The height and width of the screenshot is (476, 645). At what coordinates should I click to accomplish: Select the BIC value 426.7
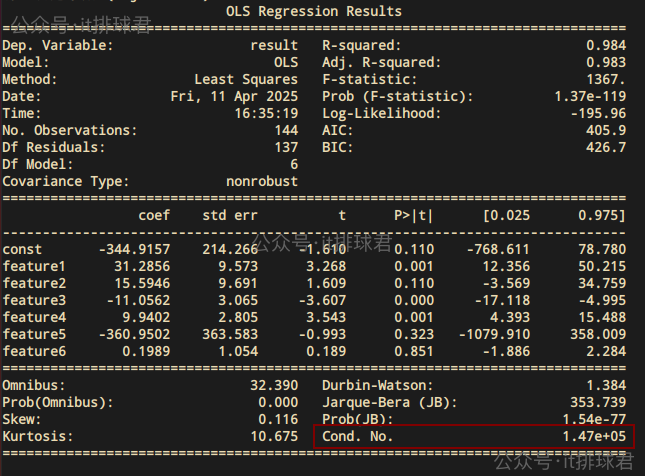click(x=605, y=147)
